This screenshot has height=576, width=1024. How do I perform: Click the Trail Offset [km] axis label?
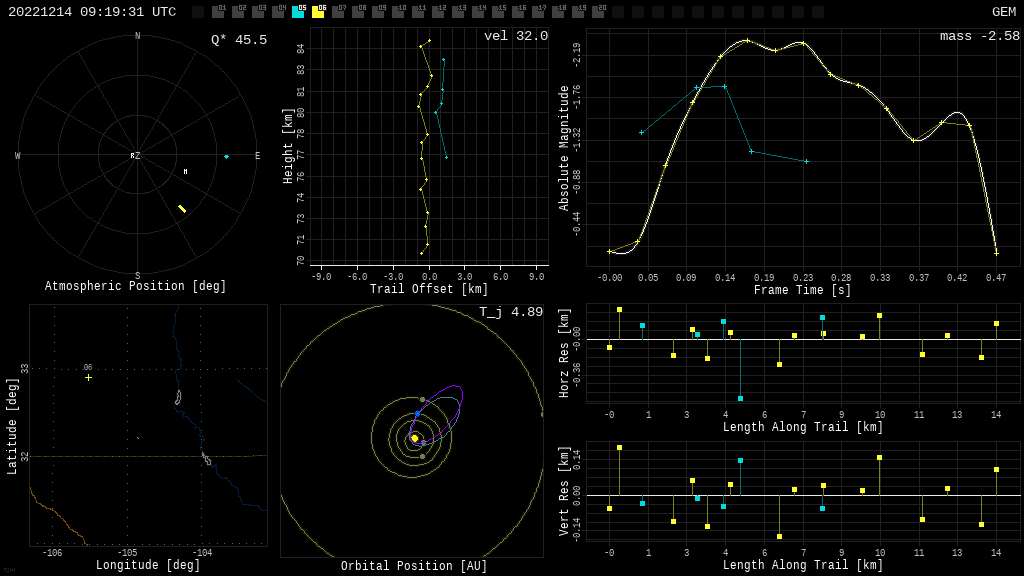(429, 290)
